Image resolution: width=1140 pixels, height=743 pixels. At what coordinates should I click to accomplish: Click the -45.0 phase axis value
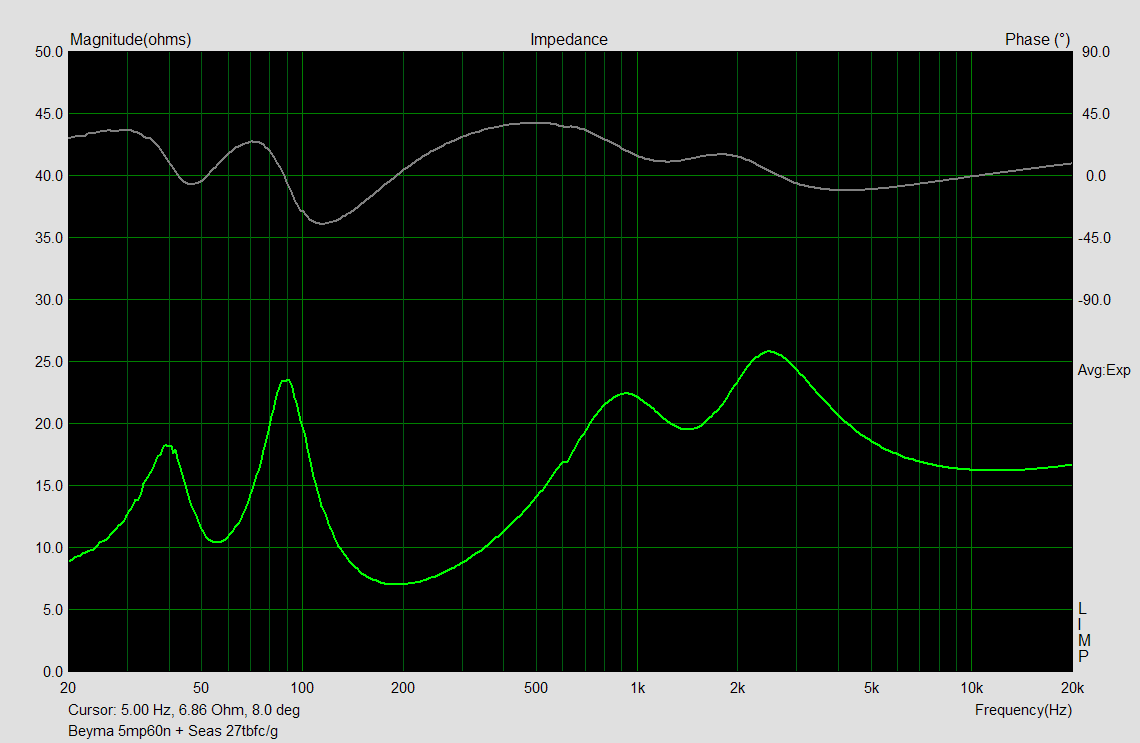[1094, 238]
